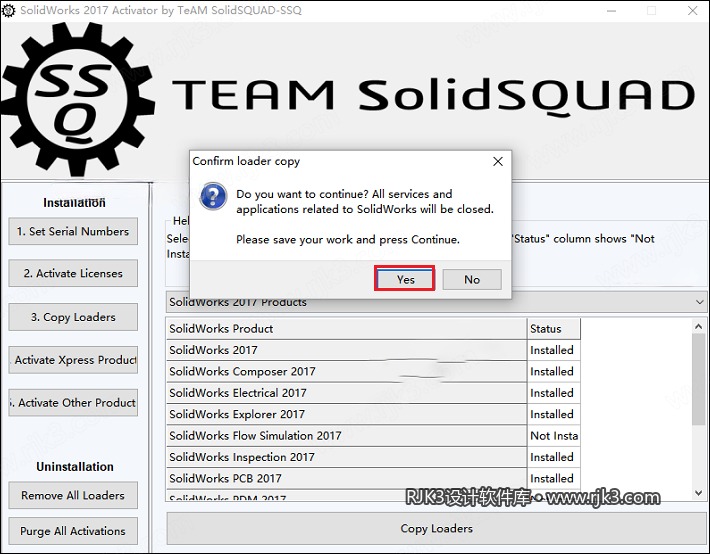The height and width of the screenshot is (554, 710).
Task: Minimize the Activator window
Action: tap(611, 10)
